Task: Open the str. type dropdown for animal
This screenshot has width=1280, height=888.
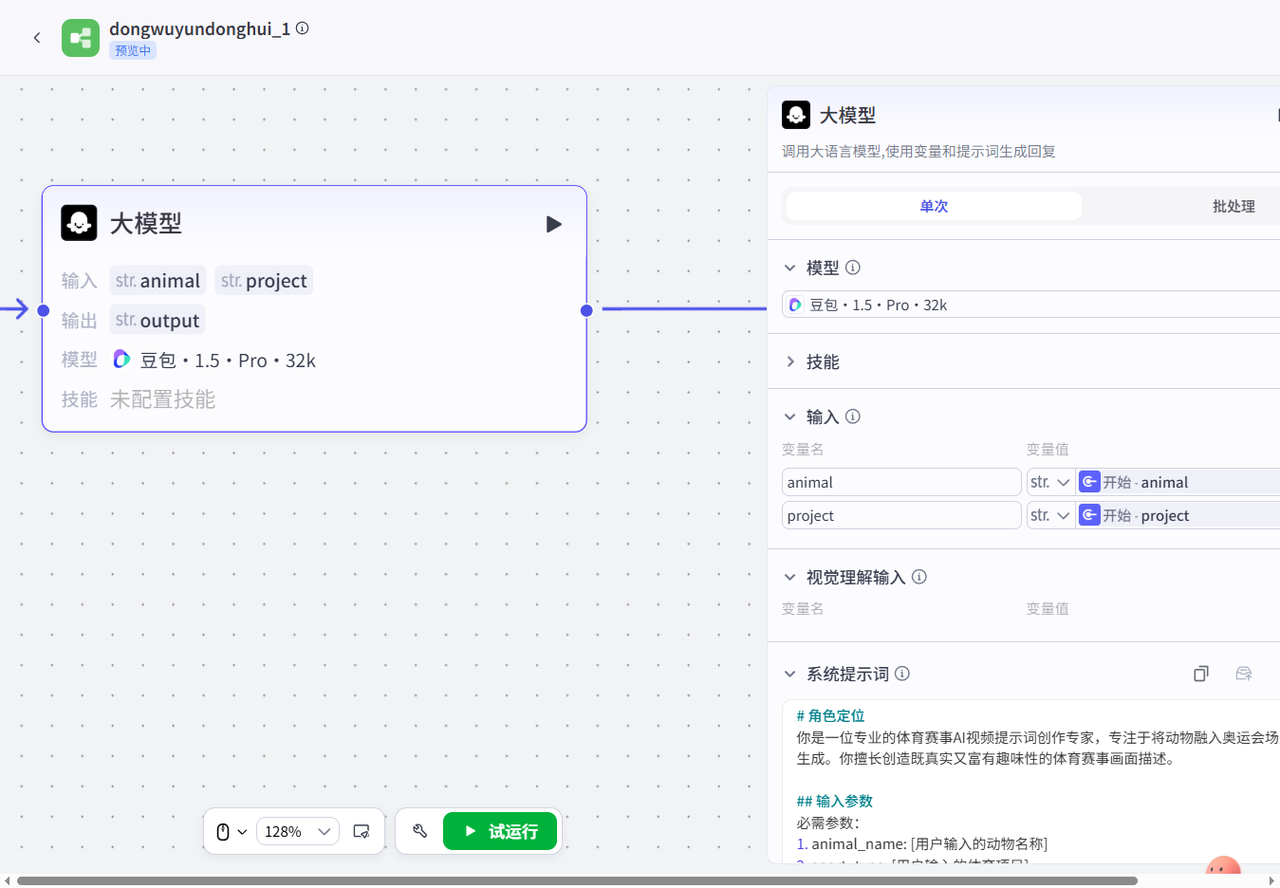Action: coord(1051,482)
